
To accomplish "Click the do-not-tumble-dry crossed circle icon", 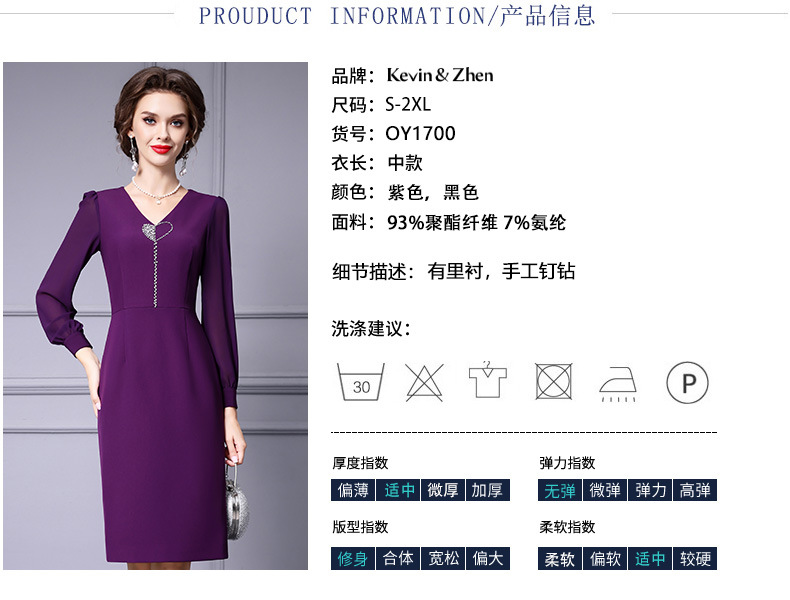I will pos(554,382).
